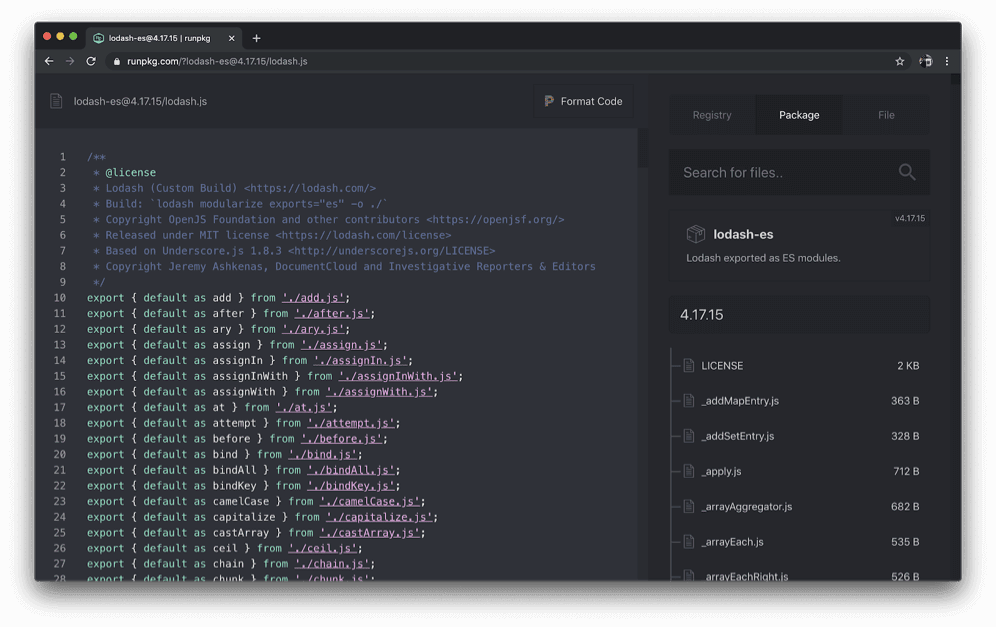The width and height of the screenshot is (996, 627).
Task: Click the file icon next to _addSetEntry.js
Action: (x=689, y=436)
